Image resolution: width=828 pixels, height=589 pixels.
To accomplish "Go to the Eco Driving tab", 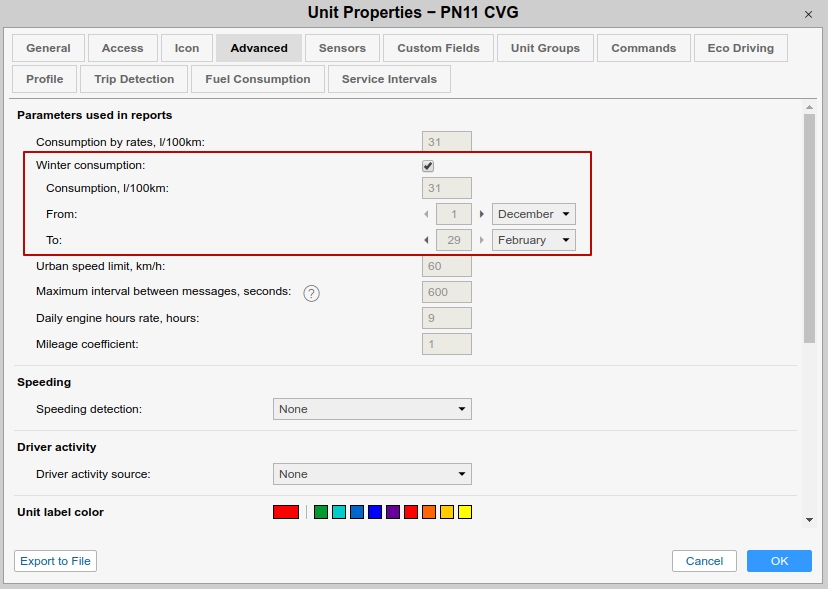I will click(x=740, y=48).
